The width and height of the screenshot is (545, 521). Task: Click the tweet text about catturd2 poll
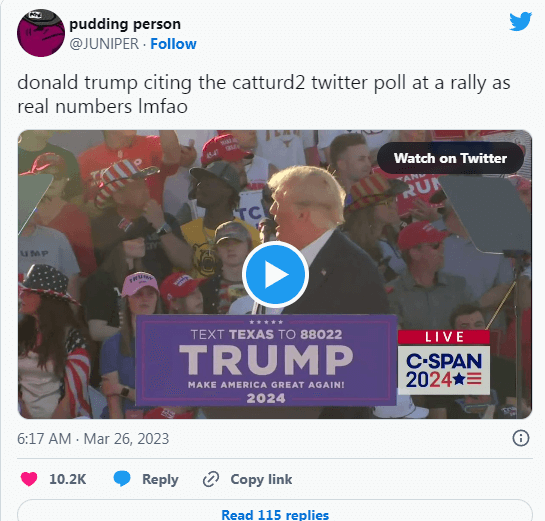point(264,94)
